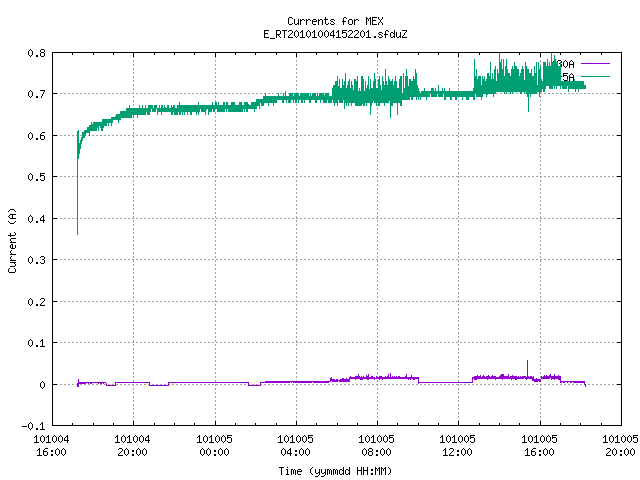Click the purple curve's tall spike before 16:00
Viewport: 640px width, 480px height.
pos(527,368)
